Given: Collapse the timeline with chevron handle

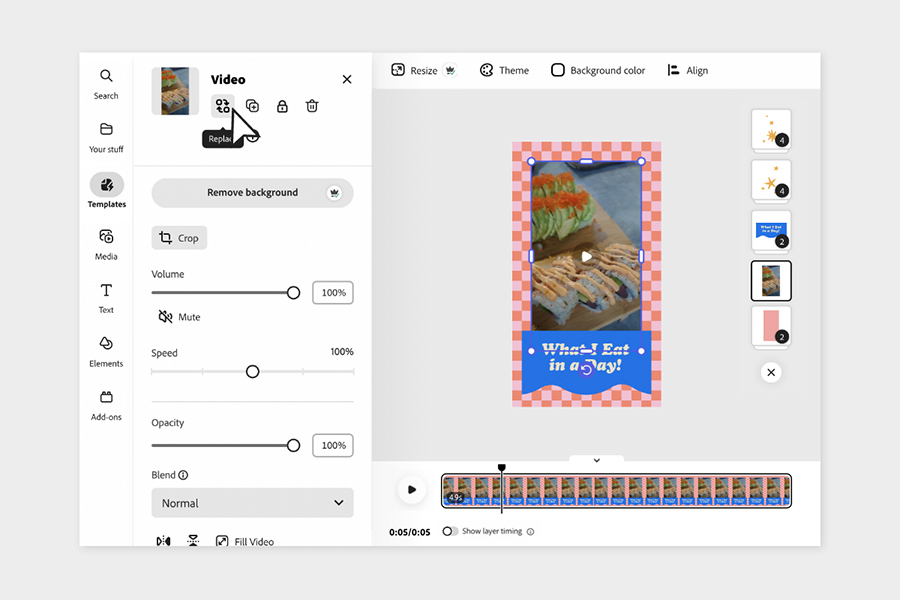Looking at the screenshot, I should 596,460.
